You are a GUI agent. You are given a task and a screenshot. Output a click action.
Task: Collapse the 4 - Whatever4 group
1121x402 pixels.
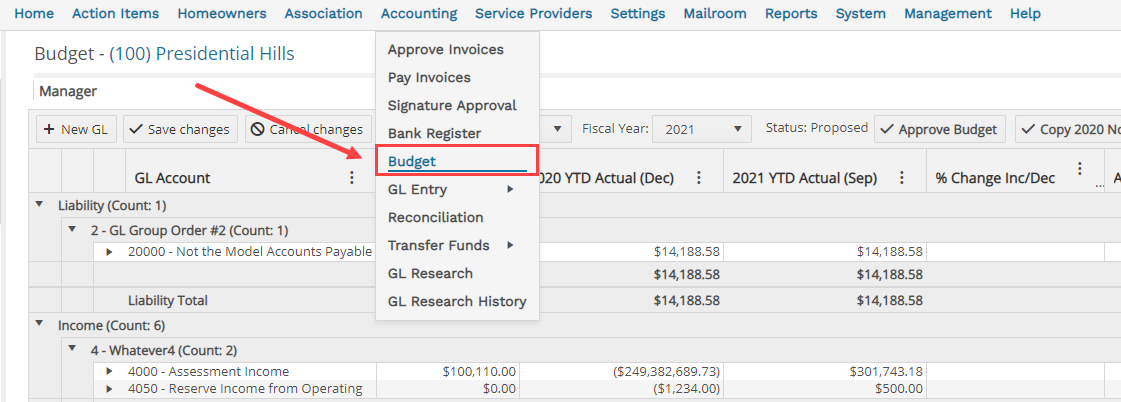pyautogui.click(x=72, y=350)
